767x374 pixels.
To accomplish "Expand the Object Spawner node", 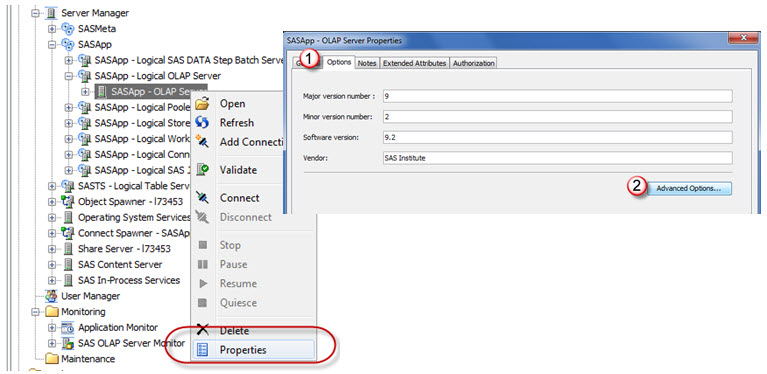I will pos(52,201).
